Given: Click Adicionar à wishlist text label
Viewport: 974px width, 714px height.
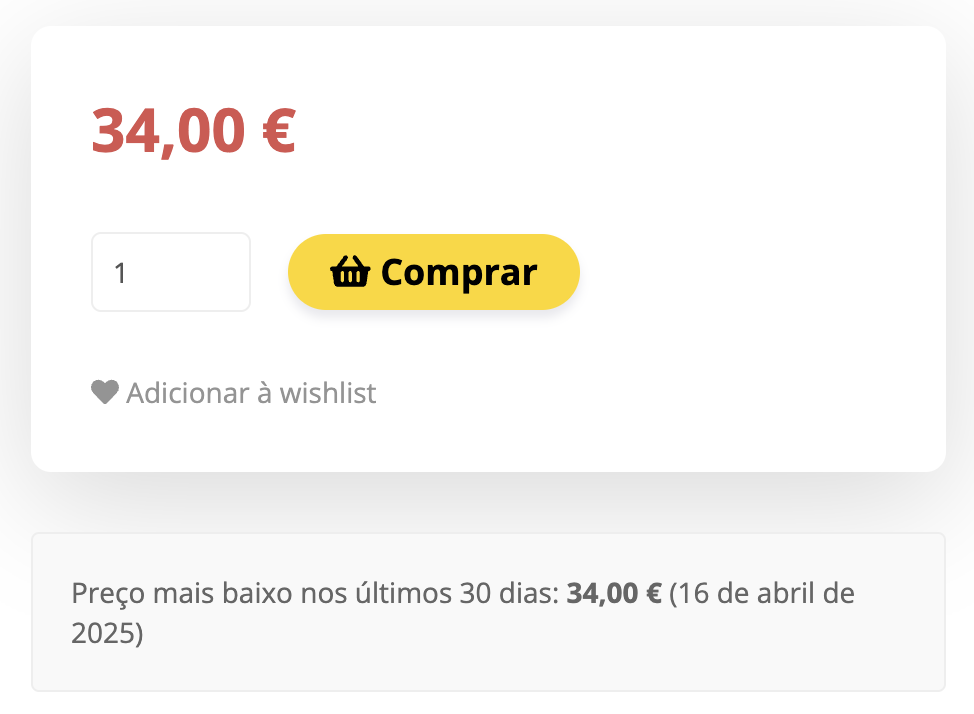Looking at the screenshot, I should (x=250, y=393).
